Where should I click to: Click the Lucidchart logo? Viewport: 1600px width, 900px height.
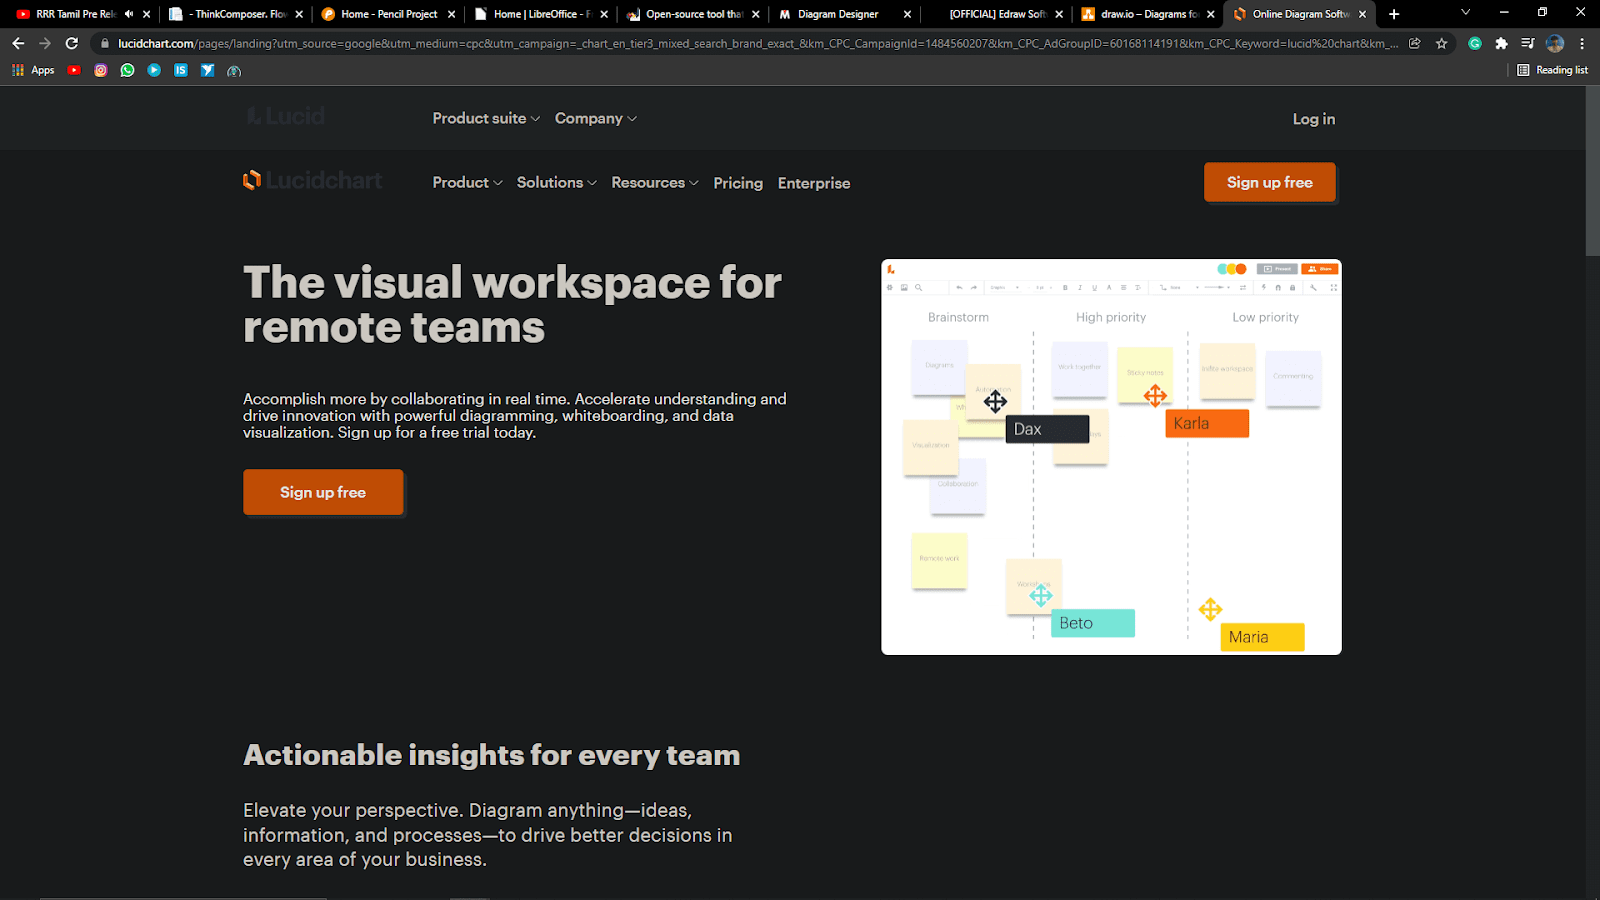click(x=313, y=180)
